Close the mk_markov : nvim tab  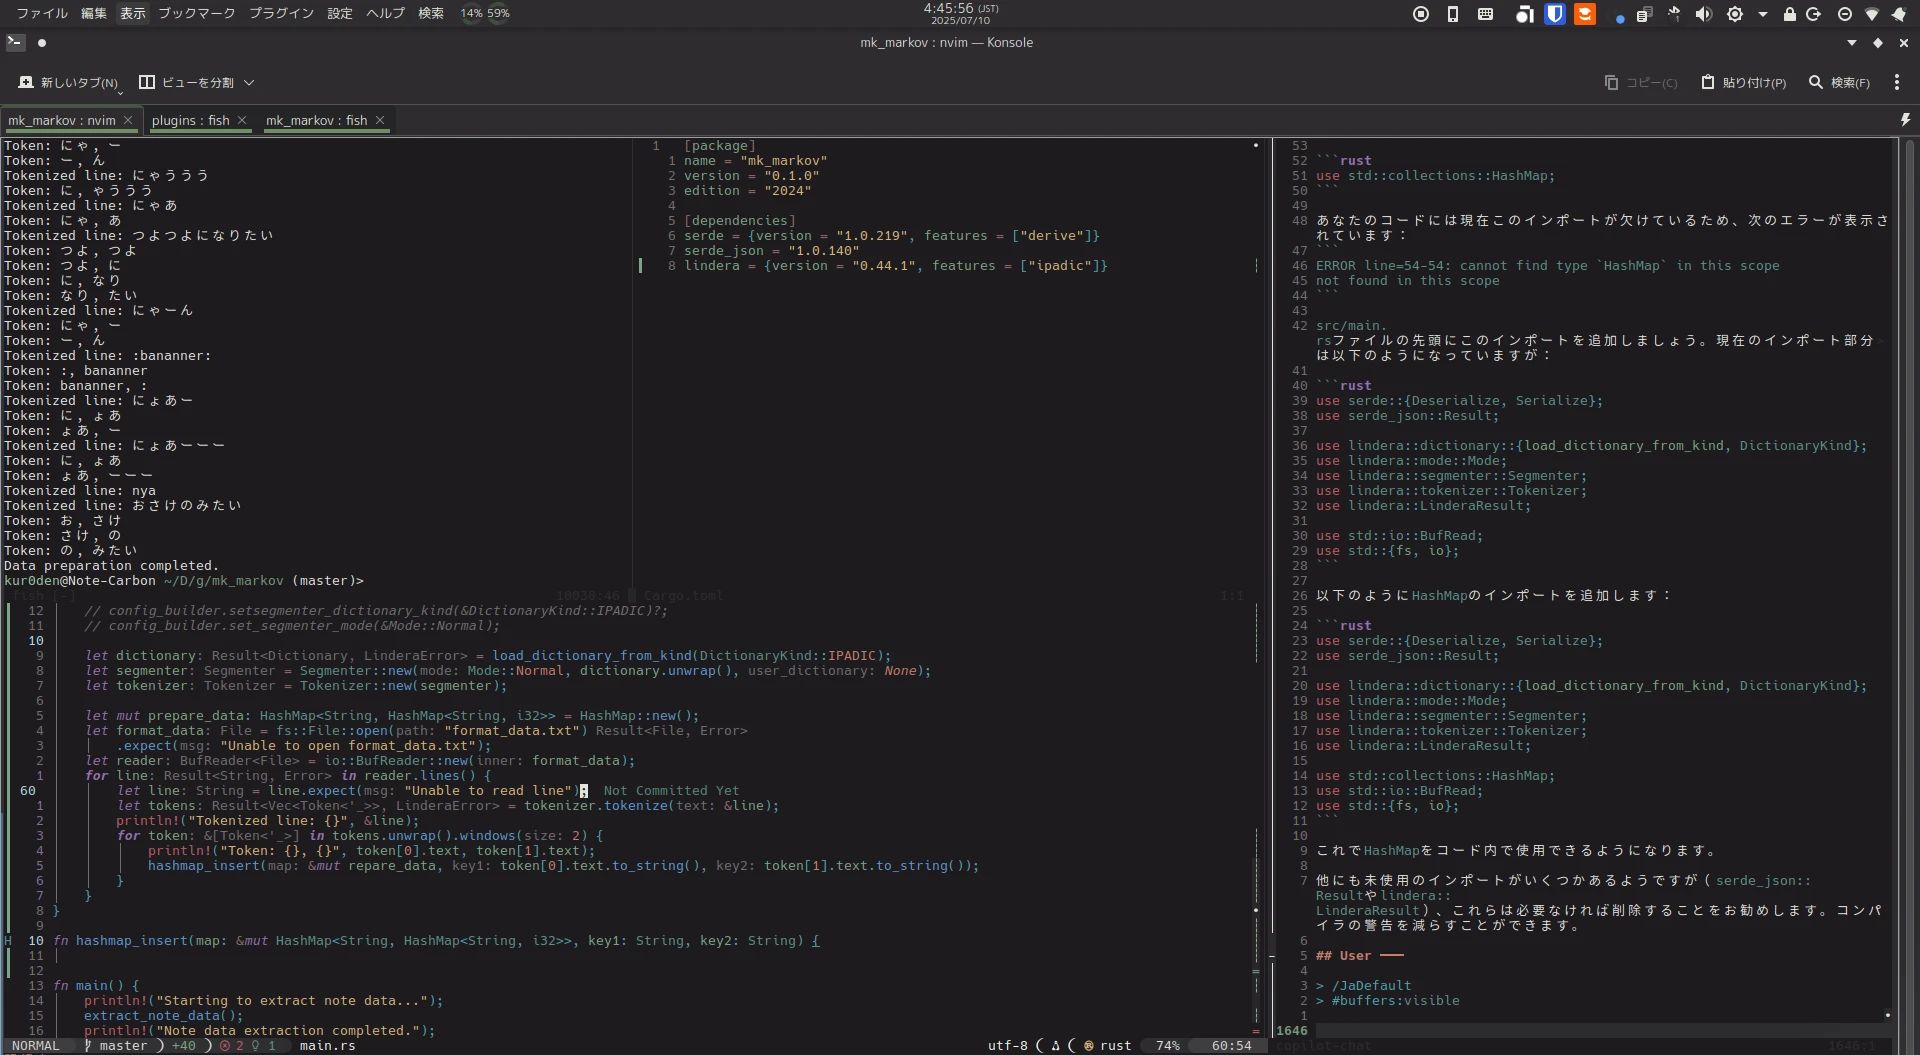(128, 120)
